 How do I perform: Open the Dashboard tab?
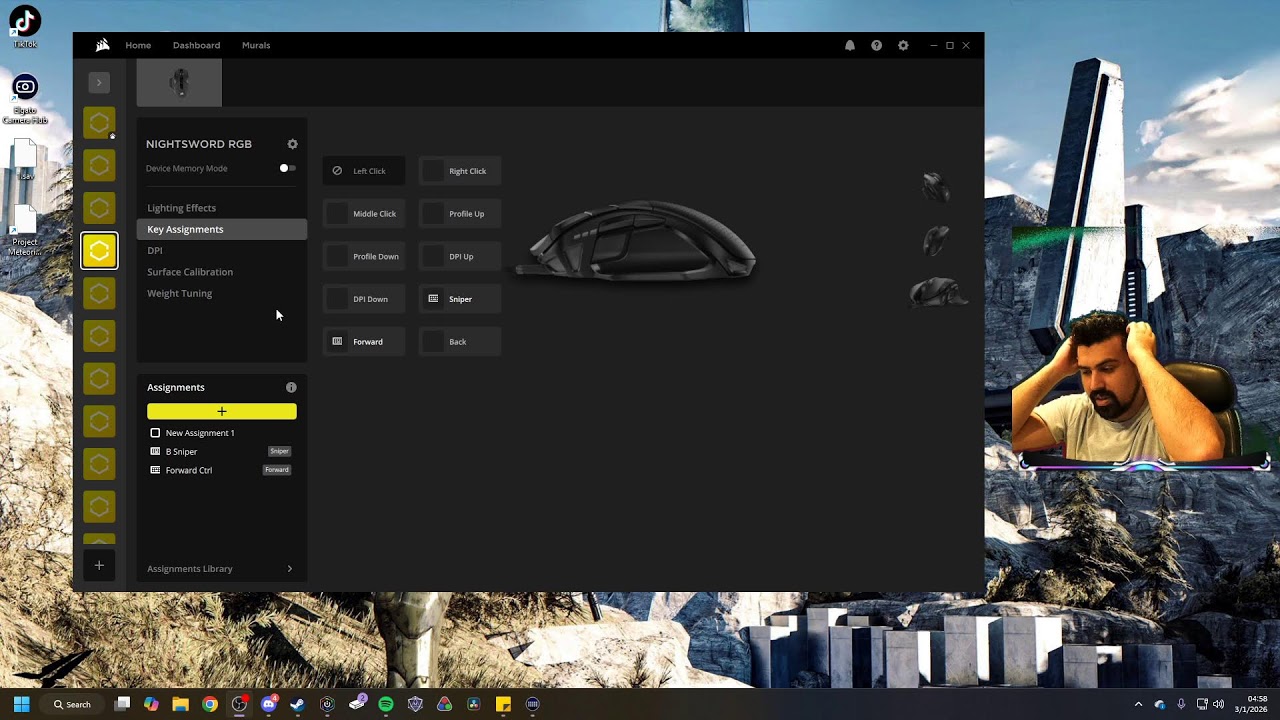point(196,45)
